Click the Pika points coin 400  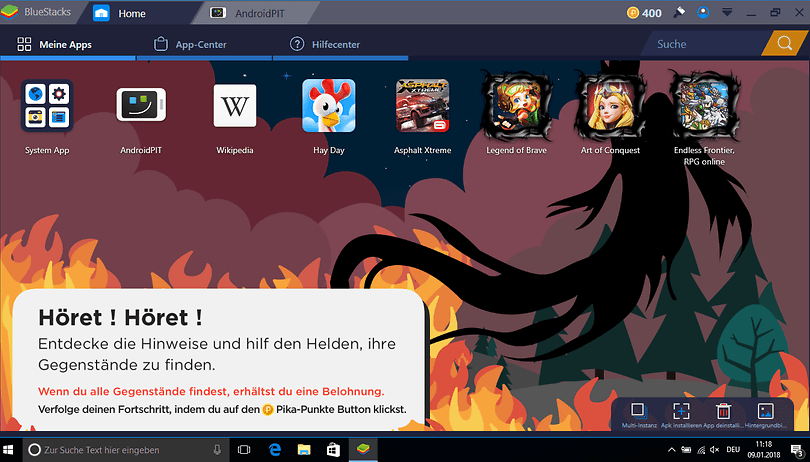point(644,13)
